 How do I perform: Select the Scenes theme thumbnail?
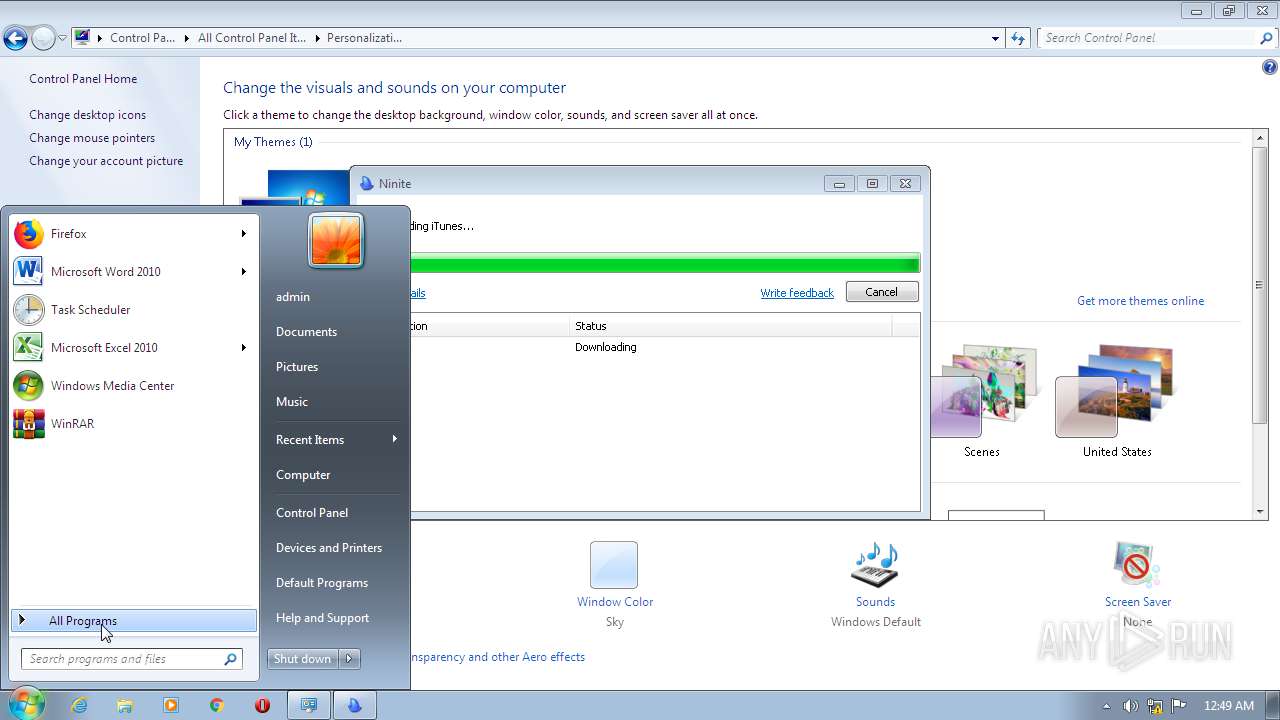[986, 391]
